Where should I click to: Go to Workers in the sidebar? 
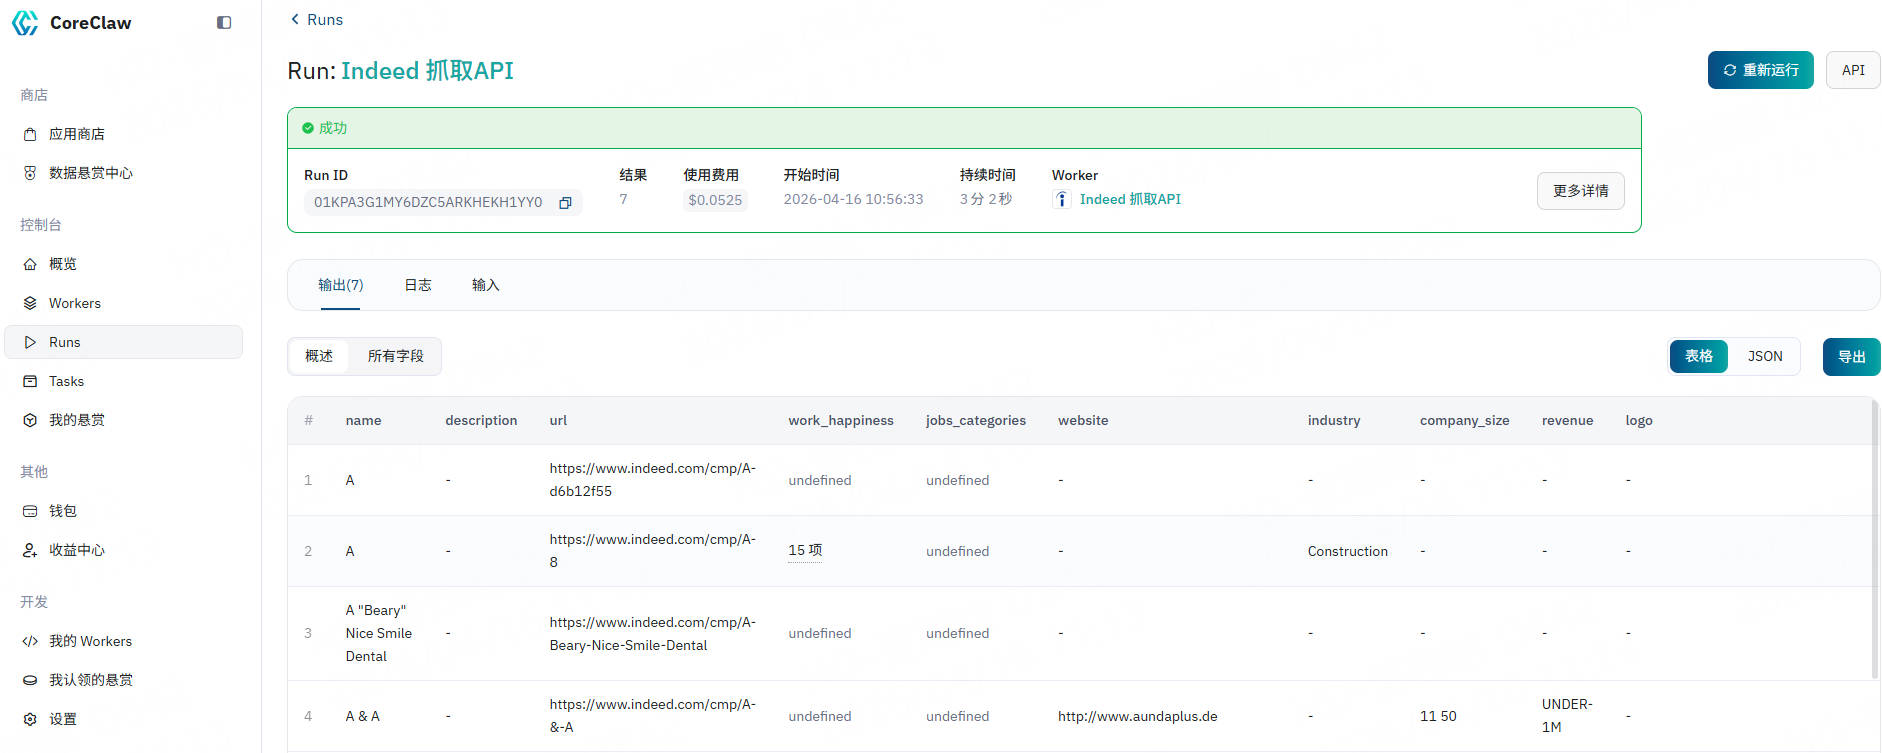(74, 303)
